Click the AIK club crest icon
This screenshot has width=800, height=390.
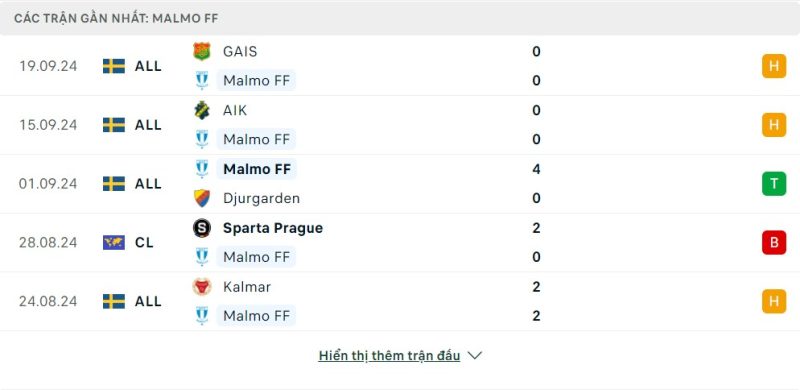pos(202,110)
